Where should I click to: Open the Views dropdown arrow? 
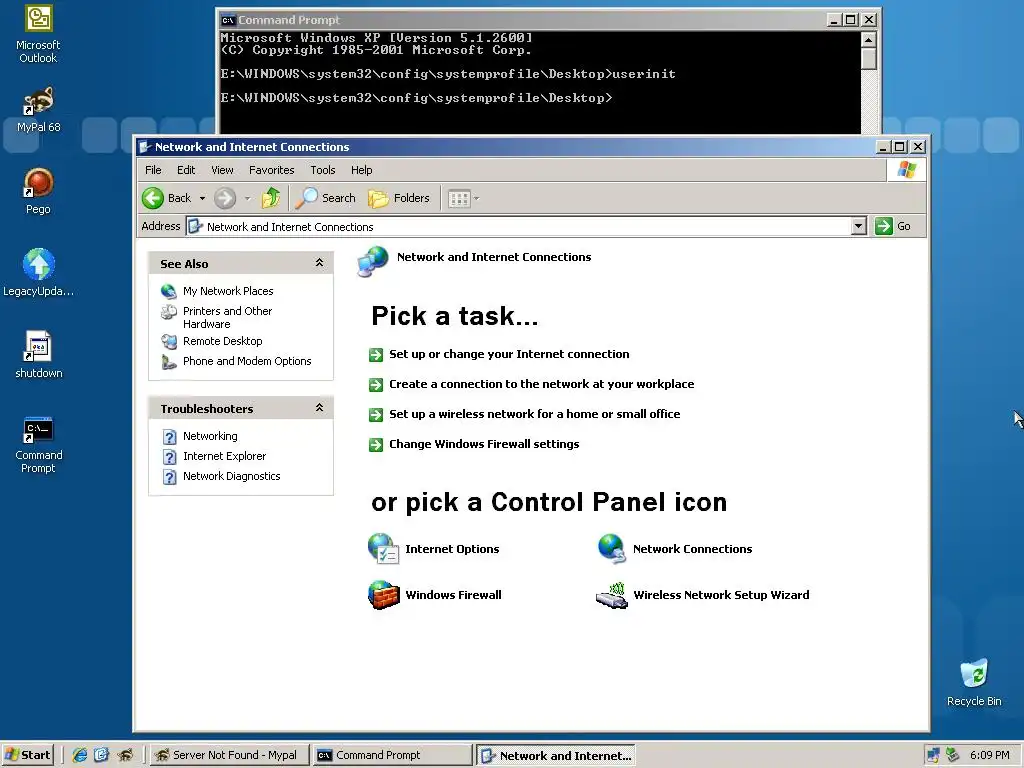tap(477, 198)
